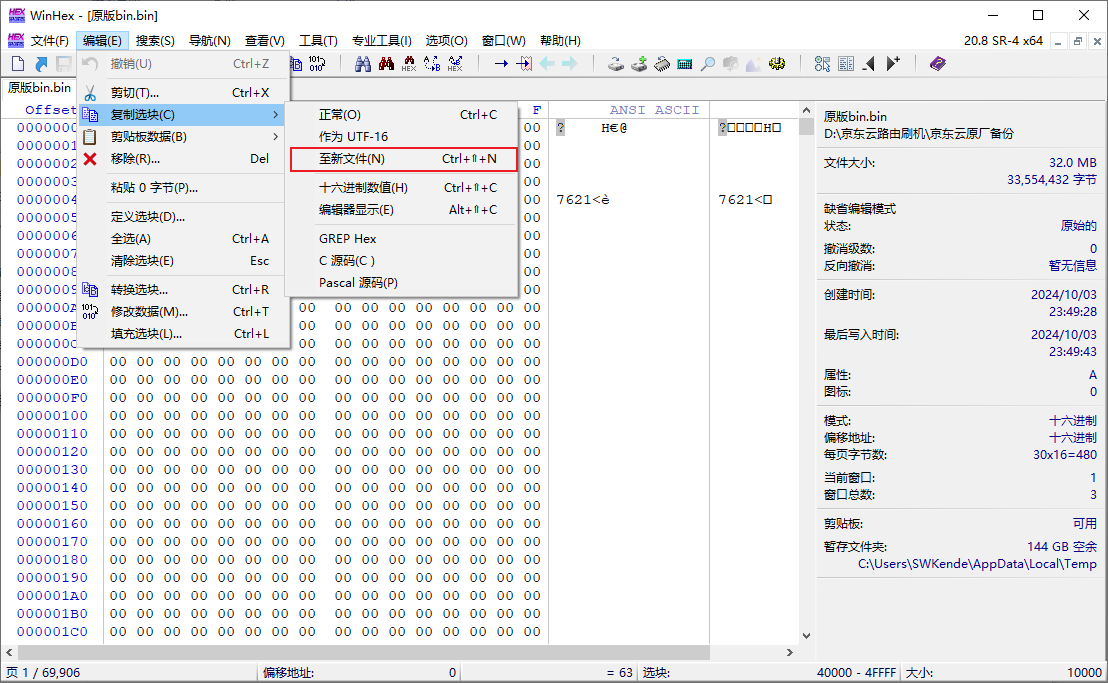This screenshot has width=1108, height=683.
Task: Choose 填充选块(L)... from the Edit menu
Action: (146, 334)
